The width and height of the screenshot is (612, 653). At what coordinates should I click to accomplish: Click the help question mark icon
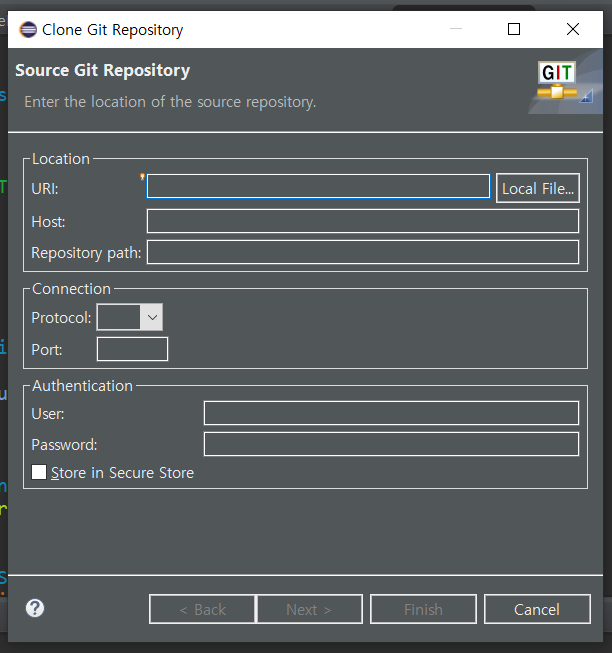click(35, 608)
